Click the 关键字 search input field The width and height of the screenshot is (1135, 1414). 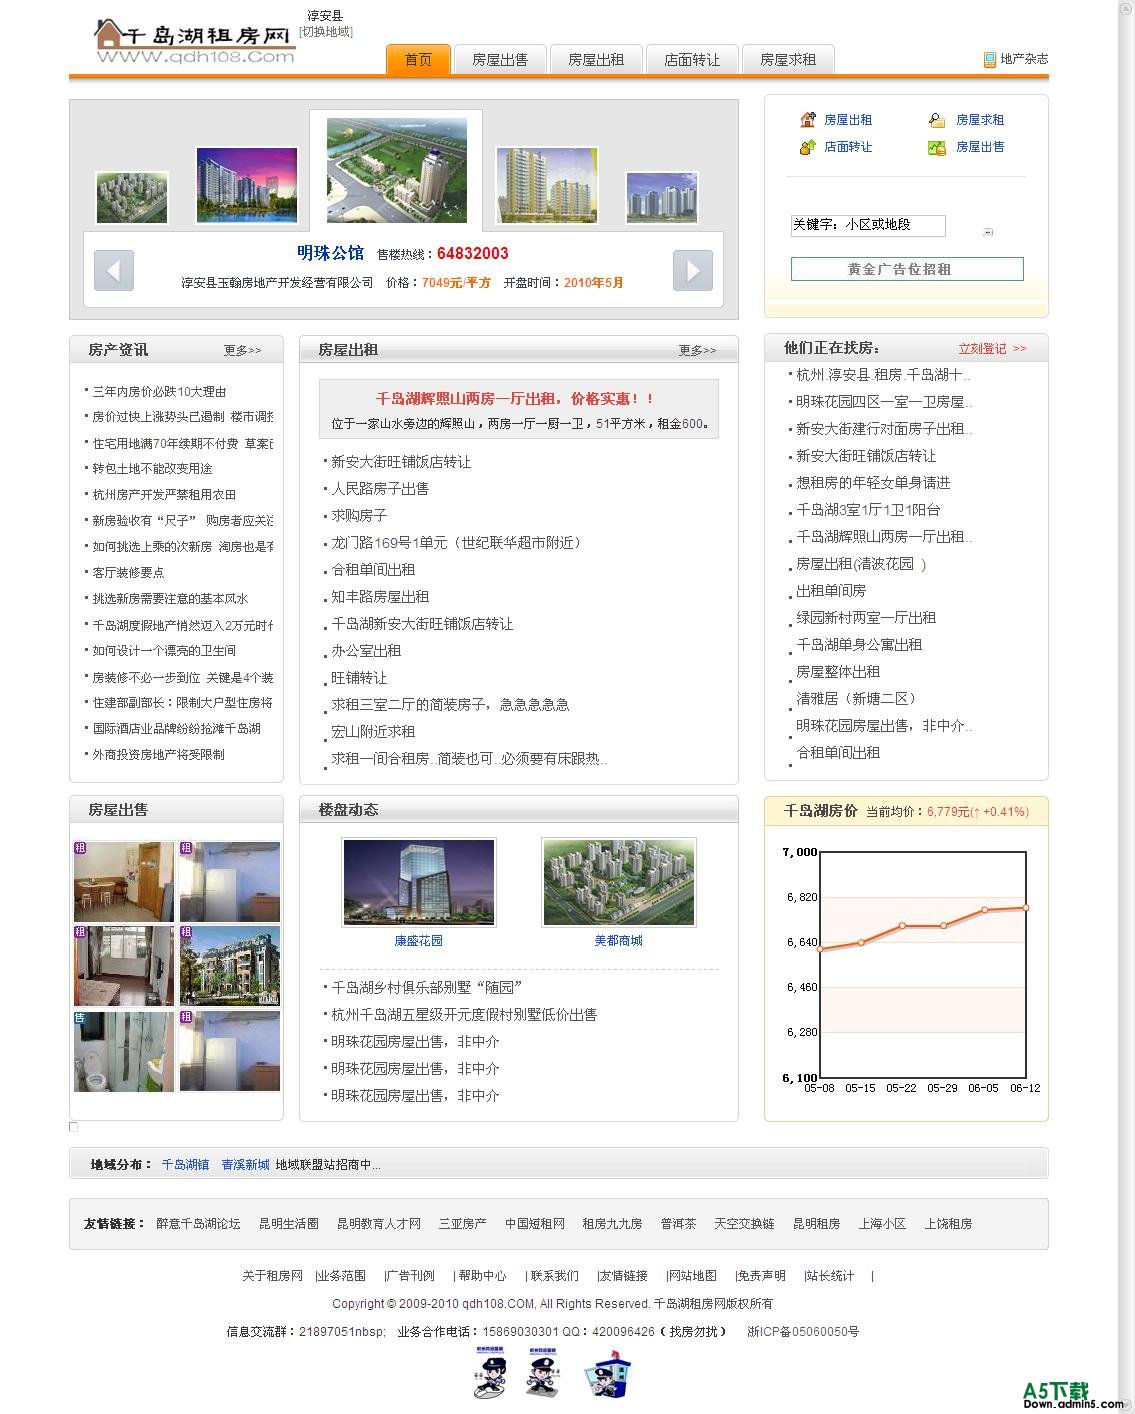click(868, 225)
